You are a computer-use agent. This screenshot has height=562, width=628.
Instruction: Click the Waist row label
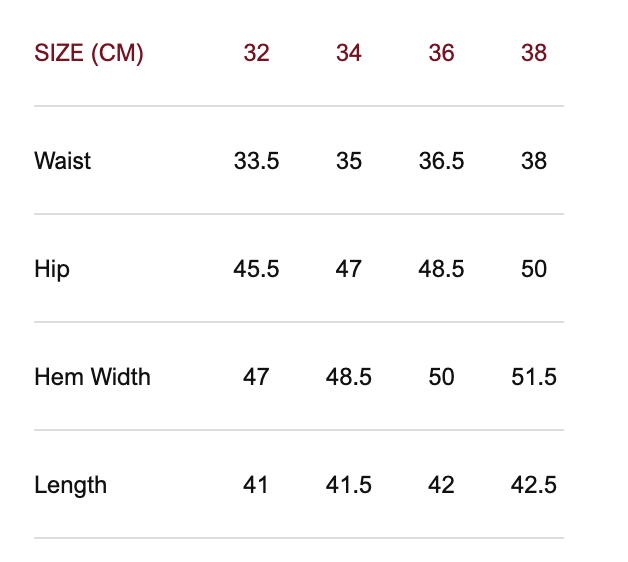point(62,161)
